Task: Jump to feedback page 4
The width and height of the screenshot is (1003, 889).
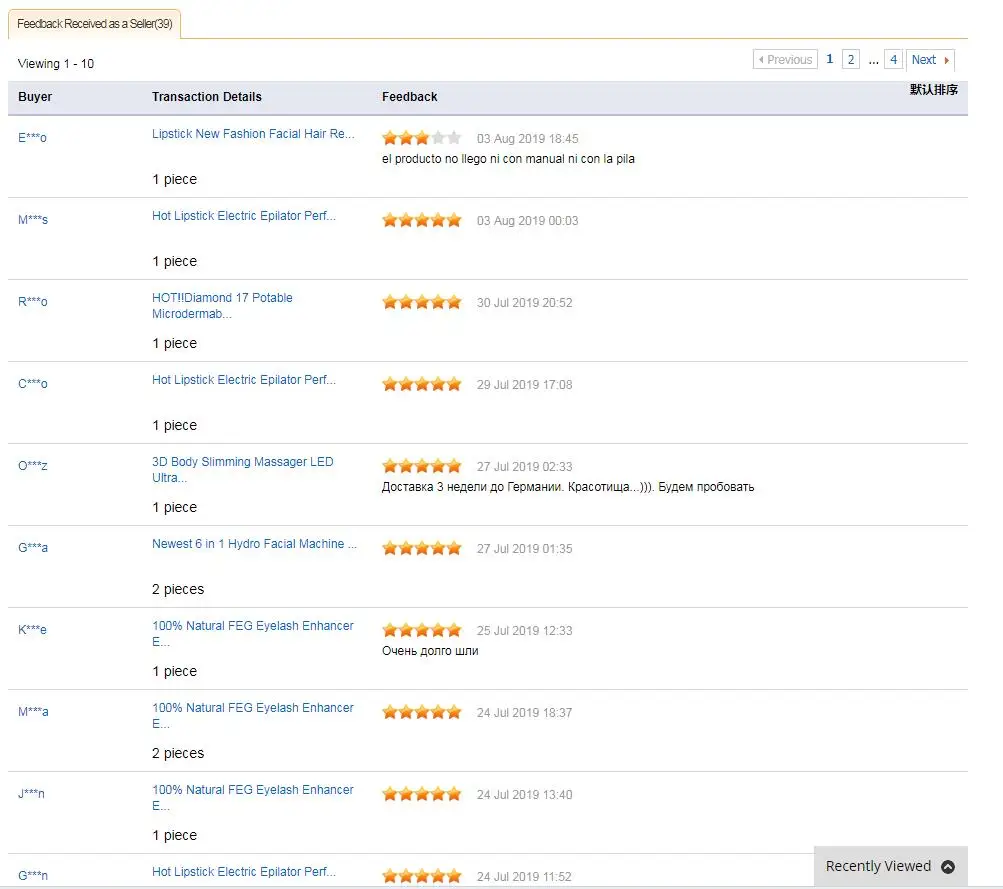Action: (x=894, y=59)
